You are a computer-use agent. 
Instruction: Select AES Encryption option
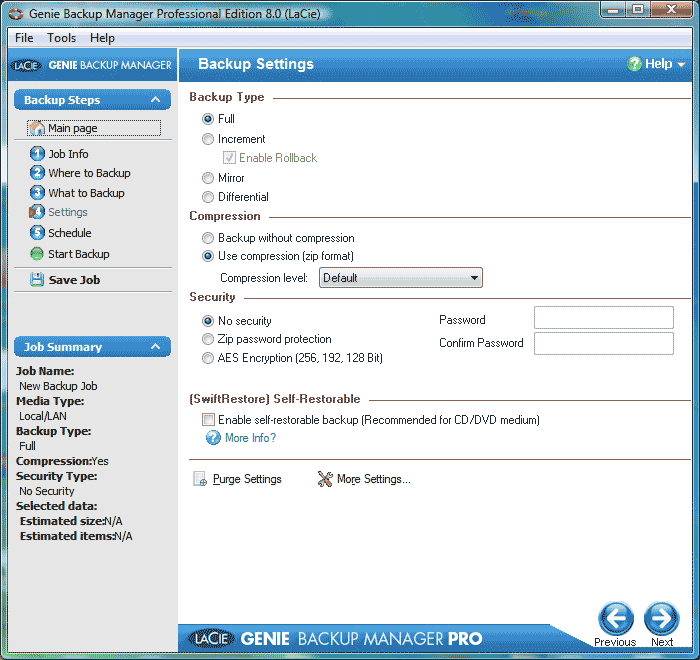pos(208,358)
